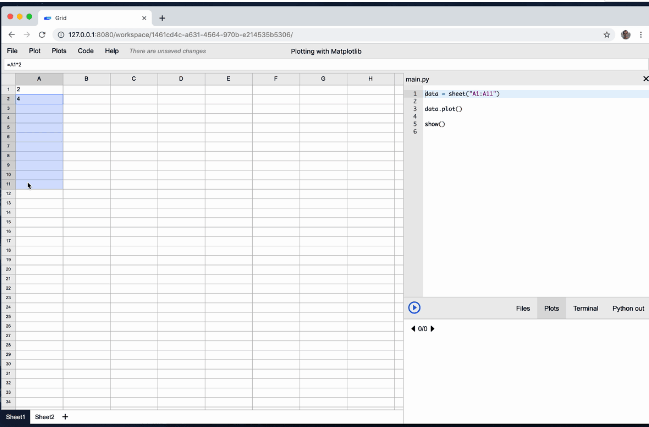The width and height of the screenshot is (649, 427).
Task: Switch to the Terminal tab
Action: pyautogui.click(x=585, y=308)
